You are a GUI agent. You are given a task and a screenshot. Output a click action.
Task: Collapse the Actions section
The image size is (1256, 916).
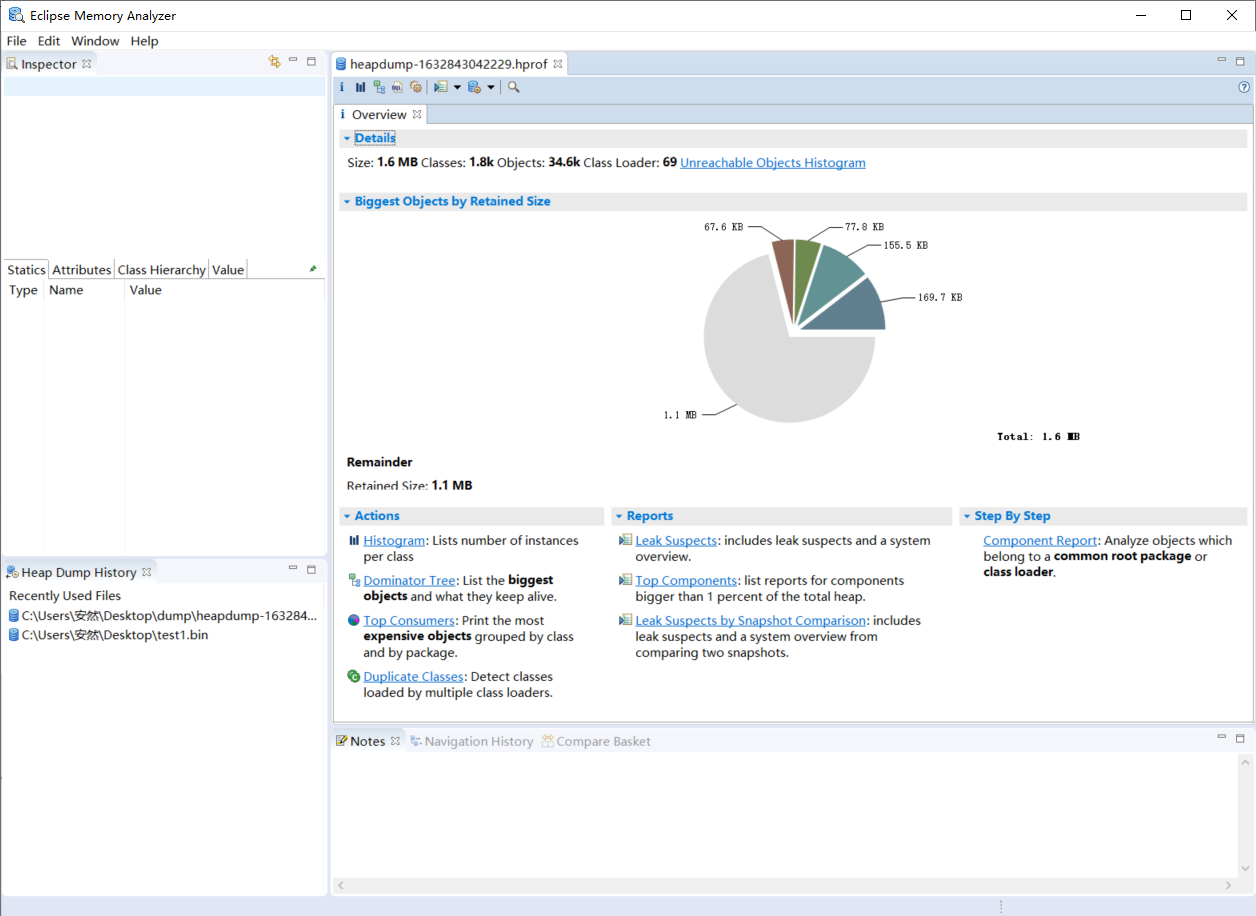tap(347, 516)
